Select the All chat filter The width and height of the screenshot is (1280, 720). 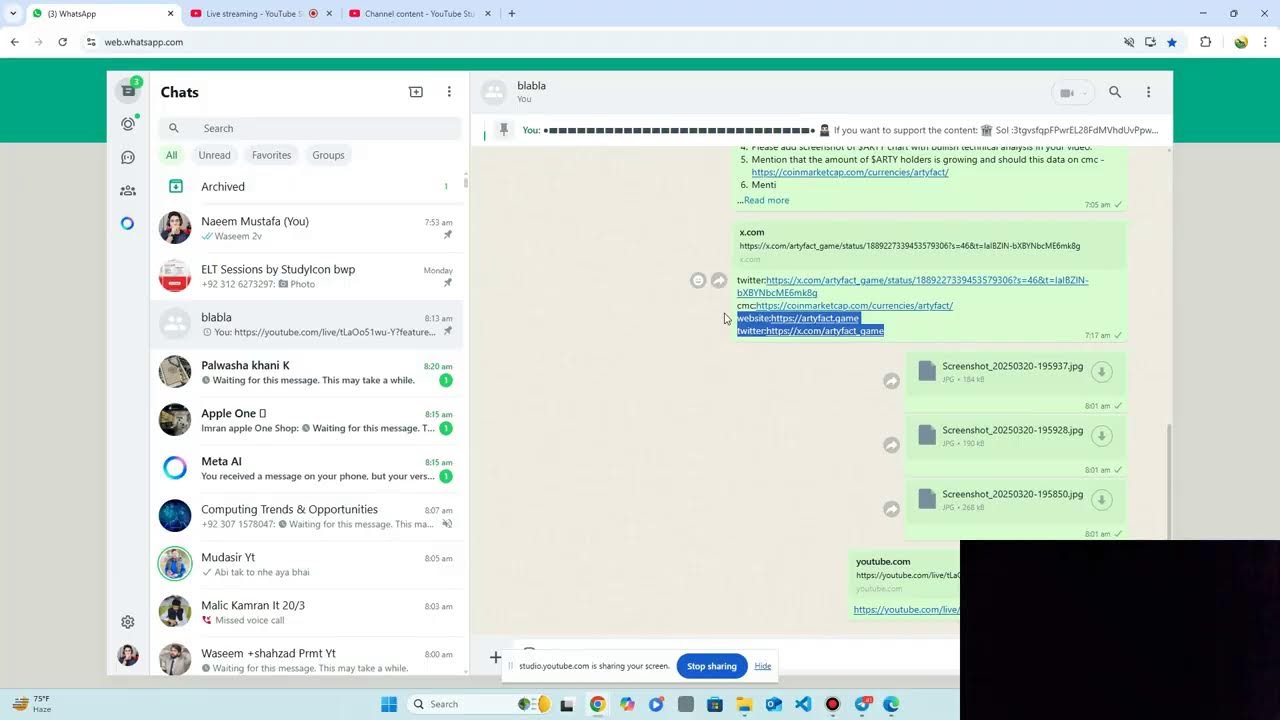pos(172,155)
